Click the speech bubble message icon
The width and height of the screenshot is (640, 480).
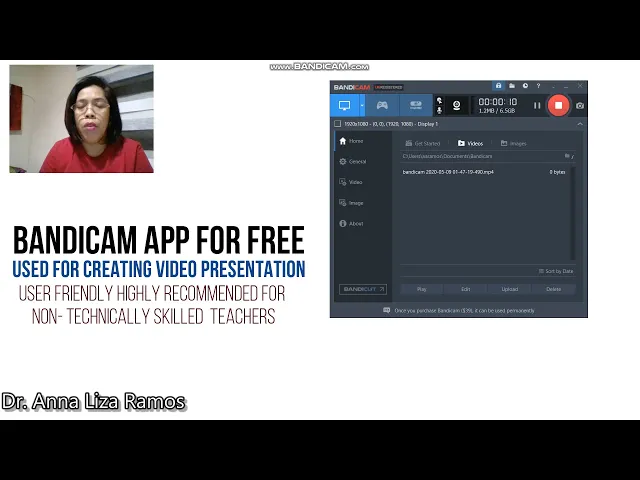[x=387, y=311]
